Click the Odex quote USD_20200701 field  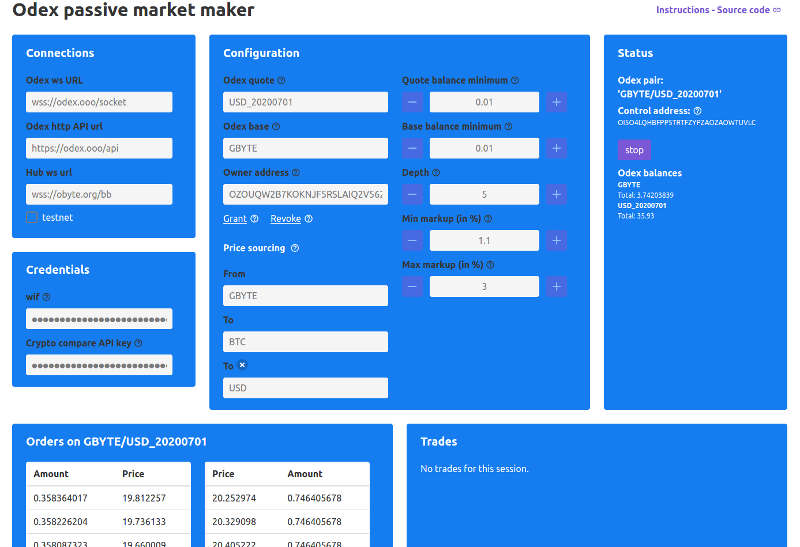(x=305, y=102)
